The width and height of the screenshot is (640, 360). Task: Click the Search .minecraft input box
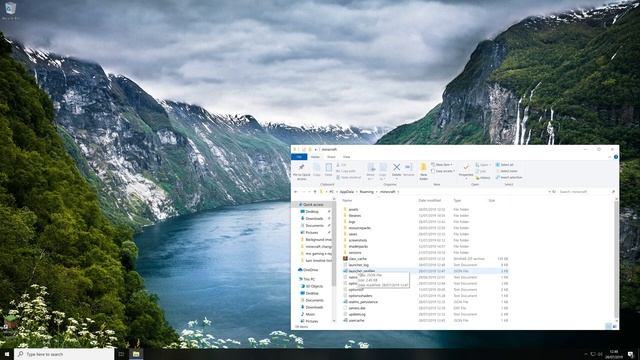point(586,191)
